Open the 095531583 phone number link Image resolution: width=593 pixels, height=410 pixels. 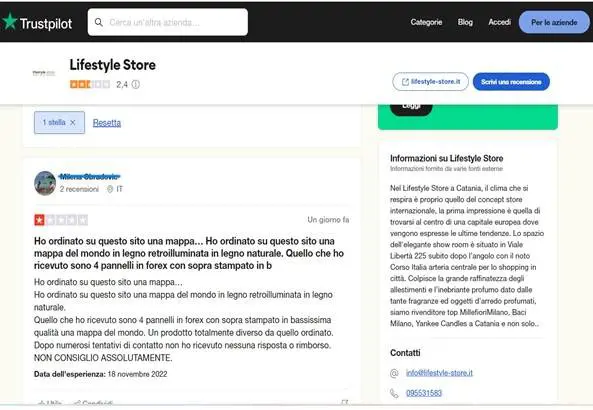click(424, 393)
